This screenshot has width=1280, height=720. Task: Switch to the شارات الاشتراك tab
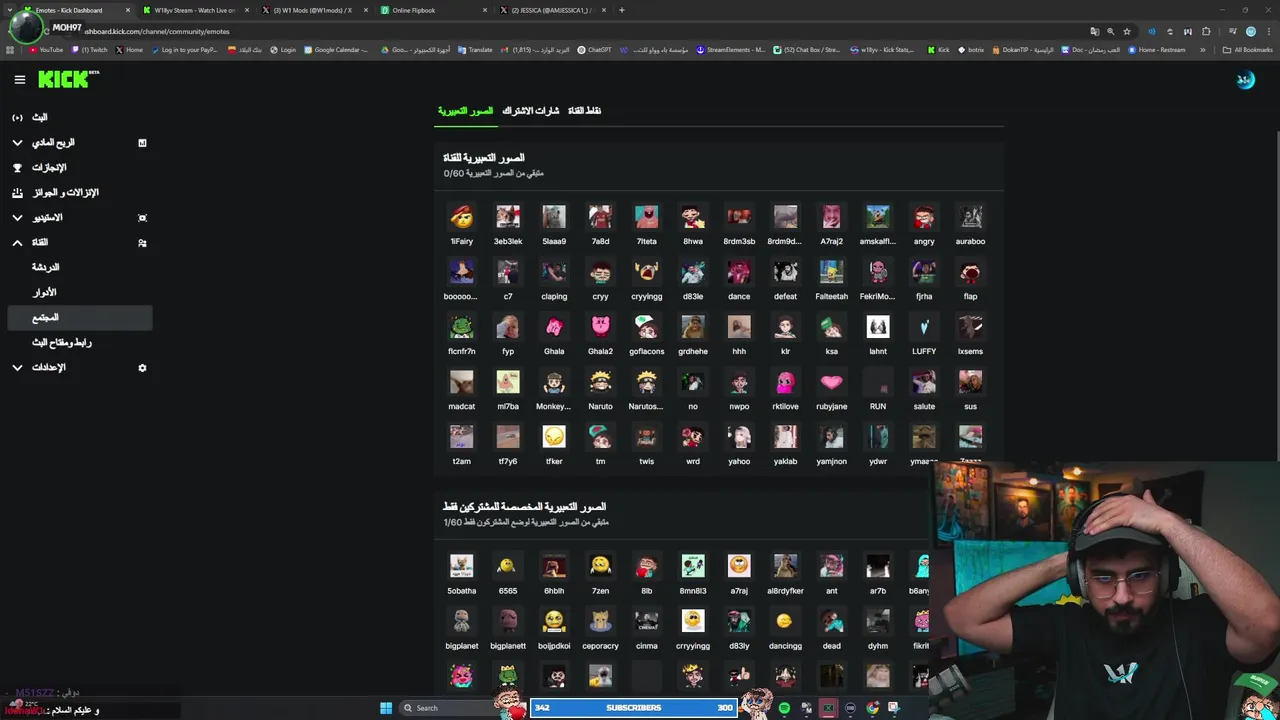coord(530,110)
